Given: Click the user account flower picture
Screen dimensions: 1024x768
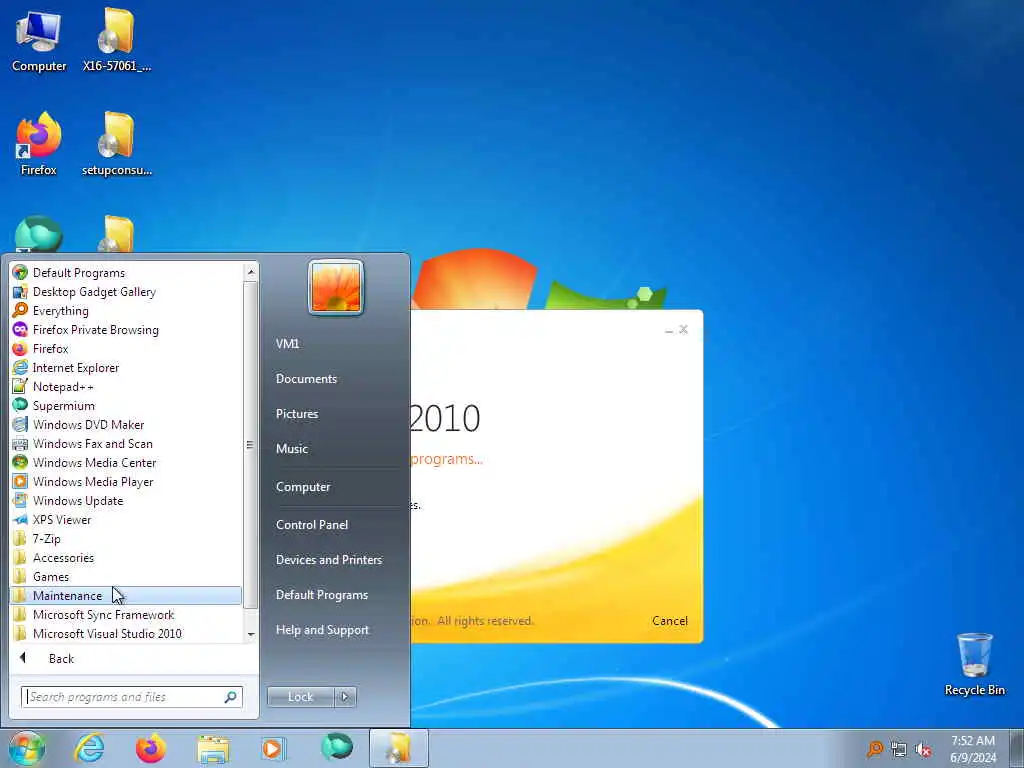Looking at the screenshot, I should coord(336,287).
